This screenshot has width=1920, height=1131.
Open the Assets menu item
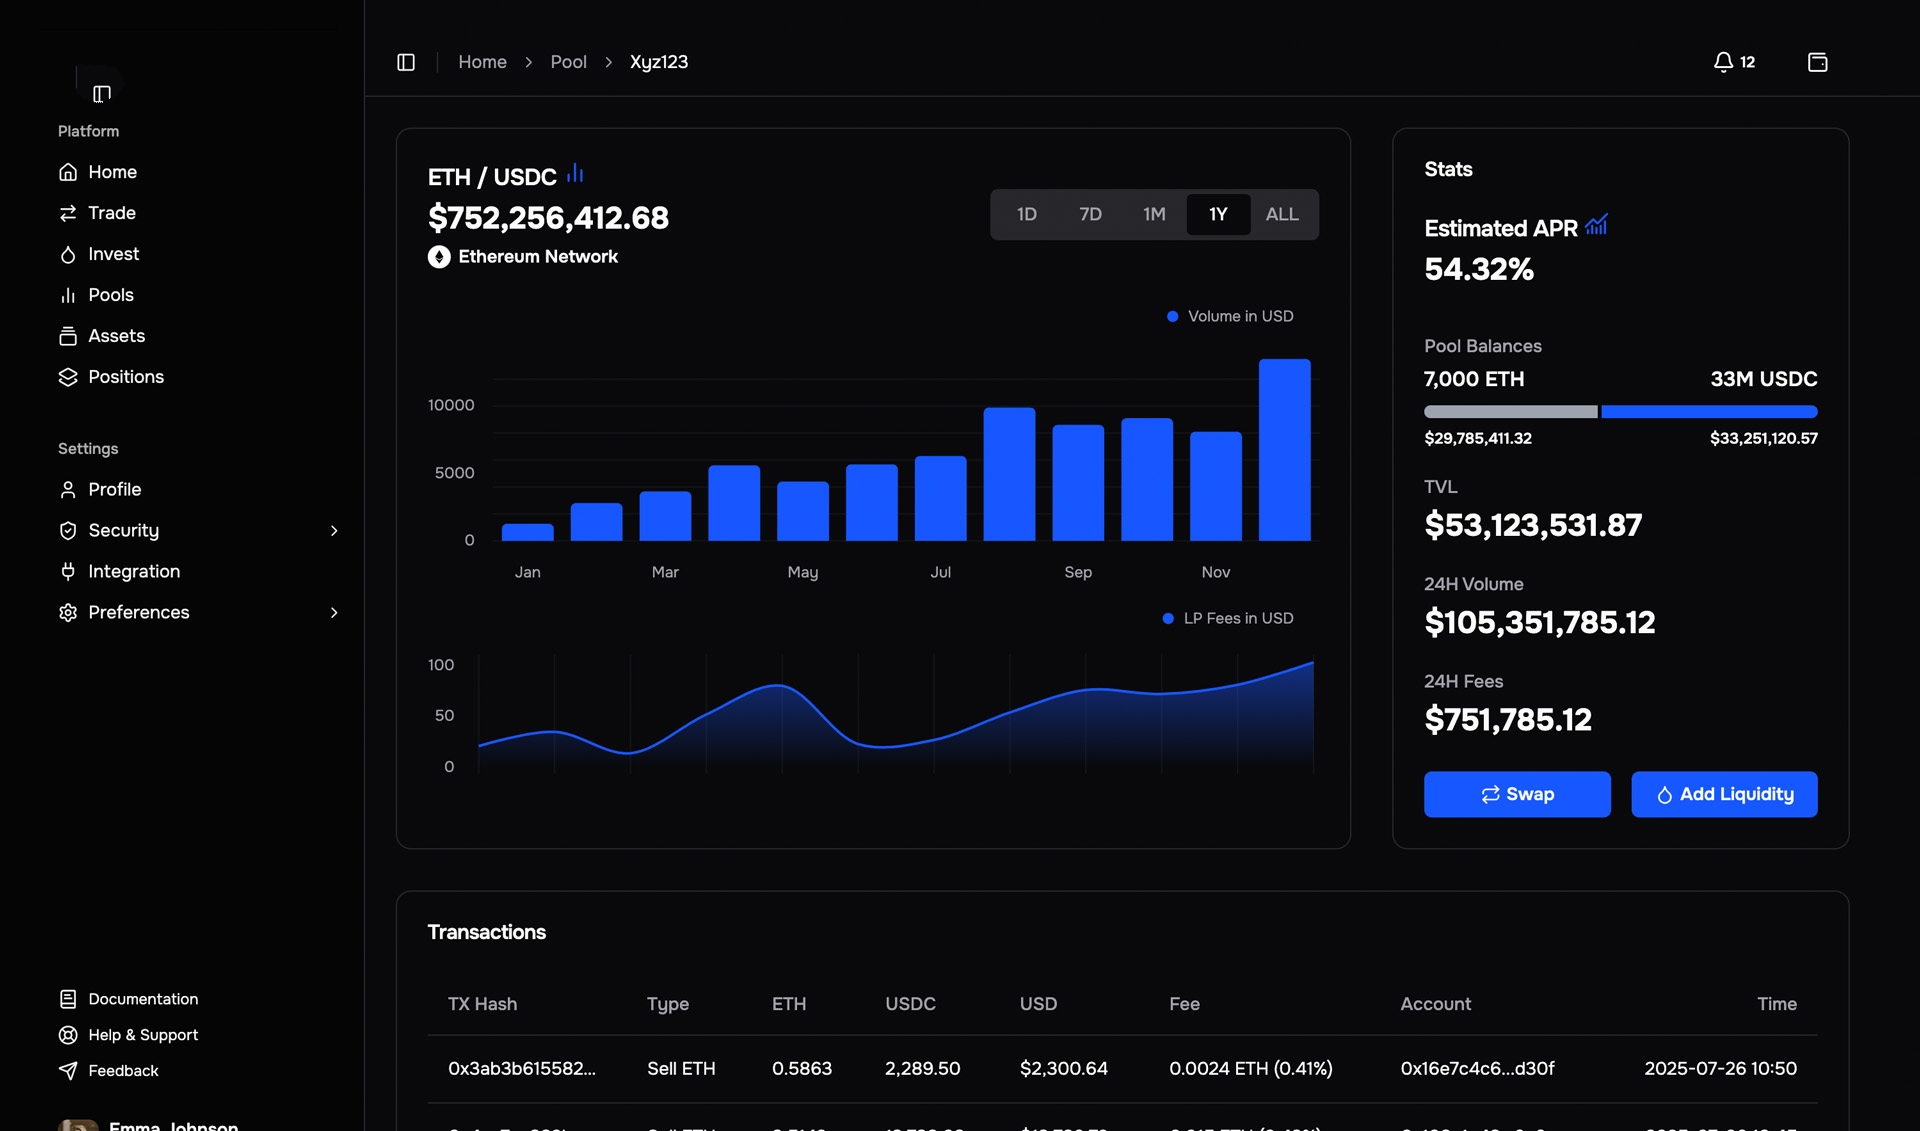coord(116,336)
